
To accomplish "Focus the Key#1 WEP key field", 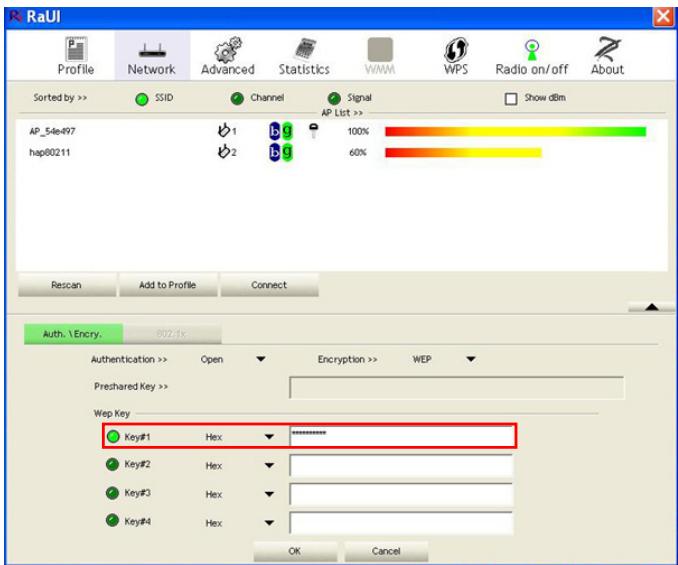I will pyautogui.click(x=401, y=437).
